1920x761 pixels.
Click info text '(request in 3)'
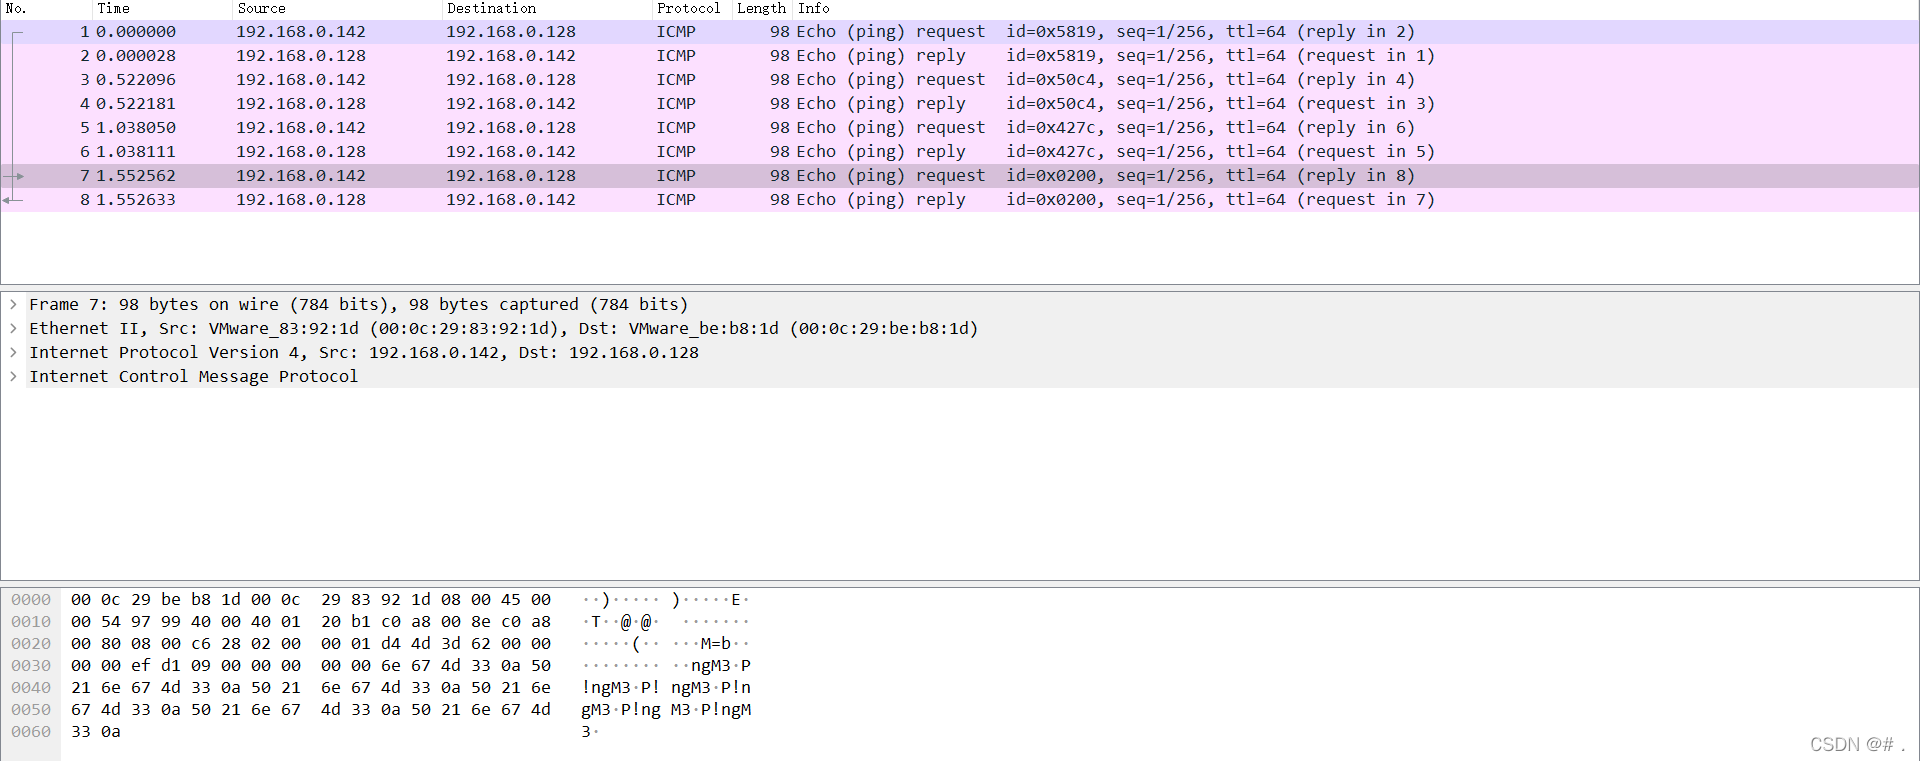click(x=1365, y=104)
